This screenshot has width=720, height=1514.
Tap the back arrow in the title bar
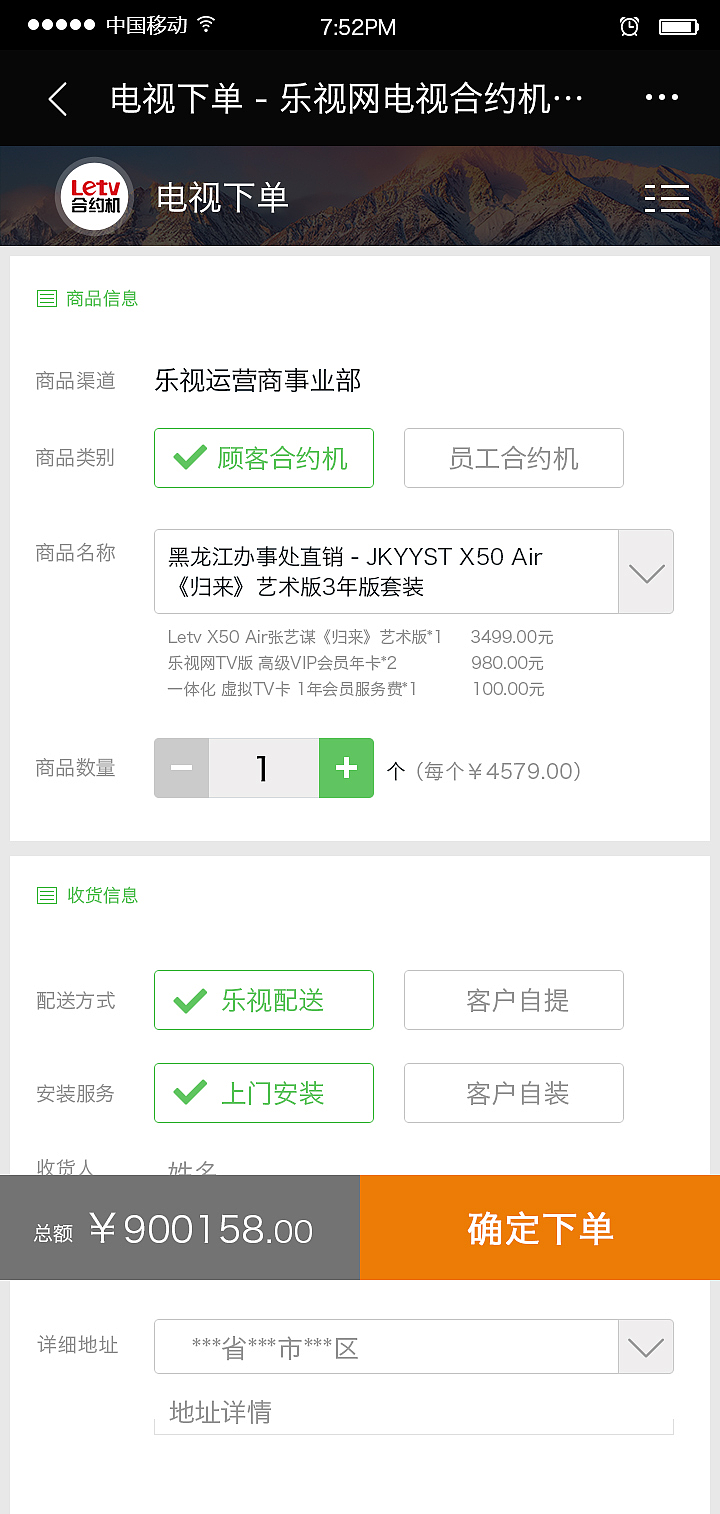tap(56, 97)
